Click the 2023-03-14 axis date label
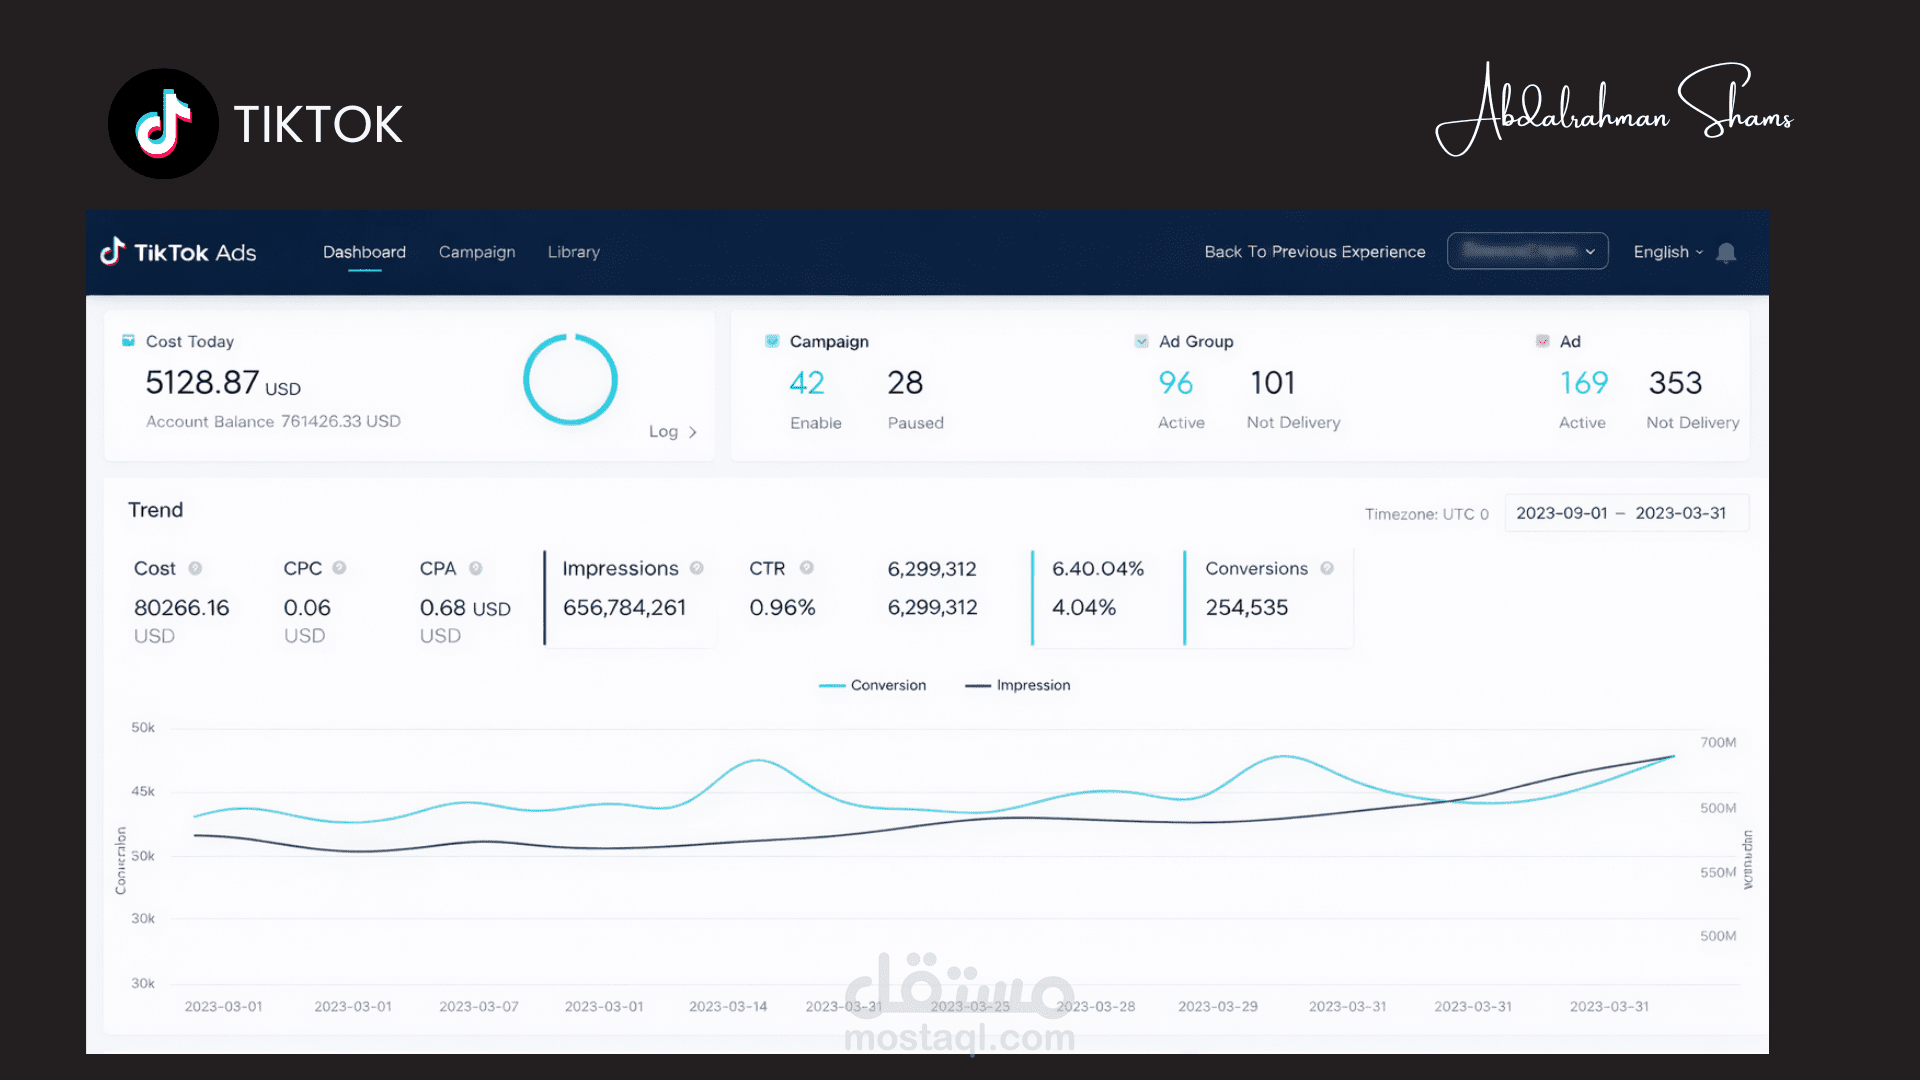The height and width of the screenshot is (1080, 1920). [x=728, y=1007]
